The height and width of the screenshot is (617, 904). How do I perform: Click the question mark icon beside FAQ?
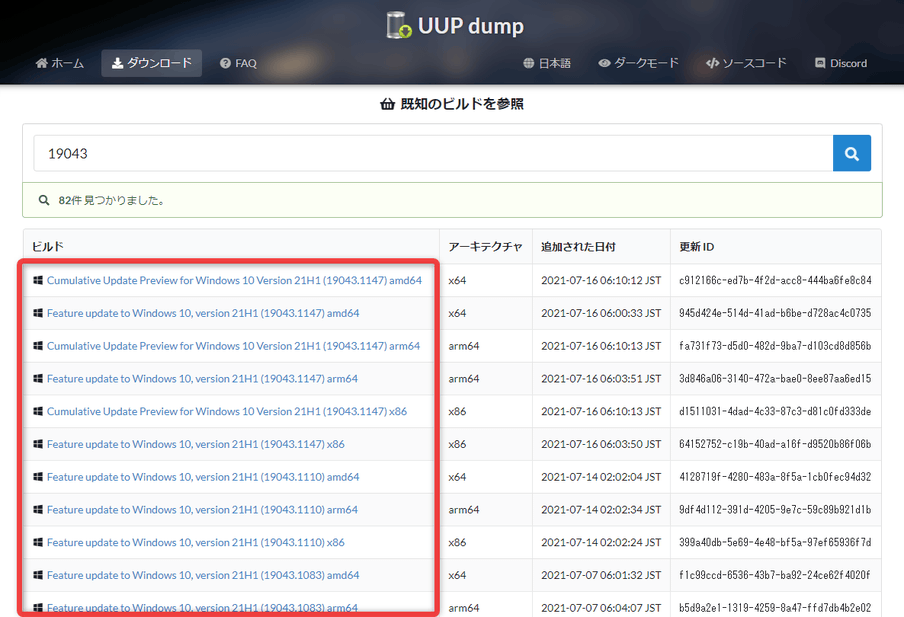(225, 63)
